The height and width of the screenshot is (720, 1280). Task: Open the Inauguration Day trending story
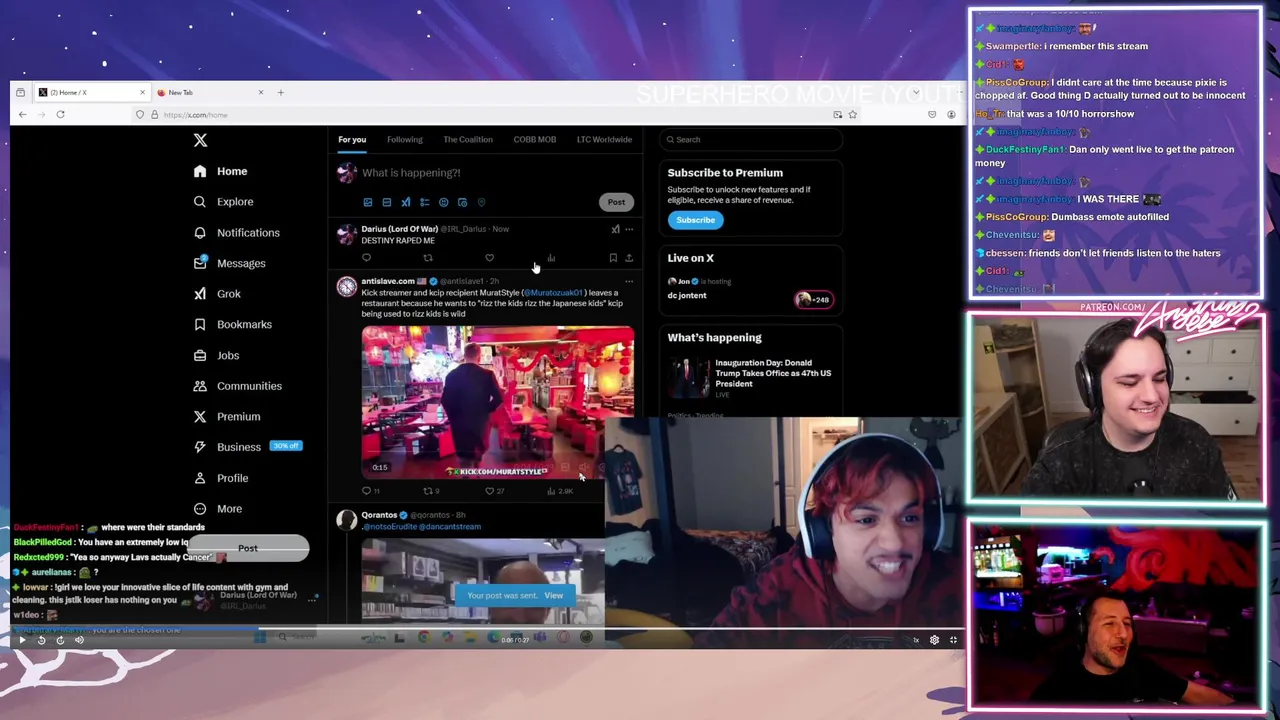coord(751,378)
